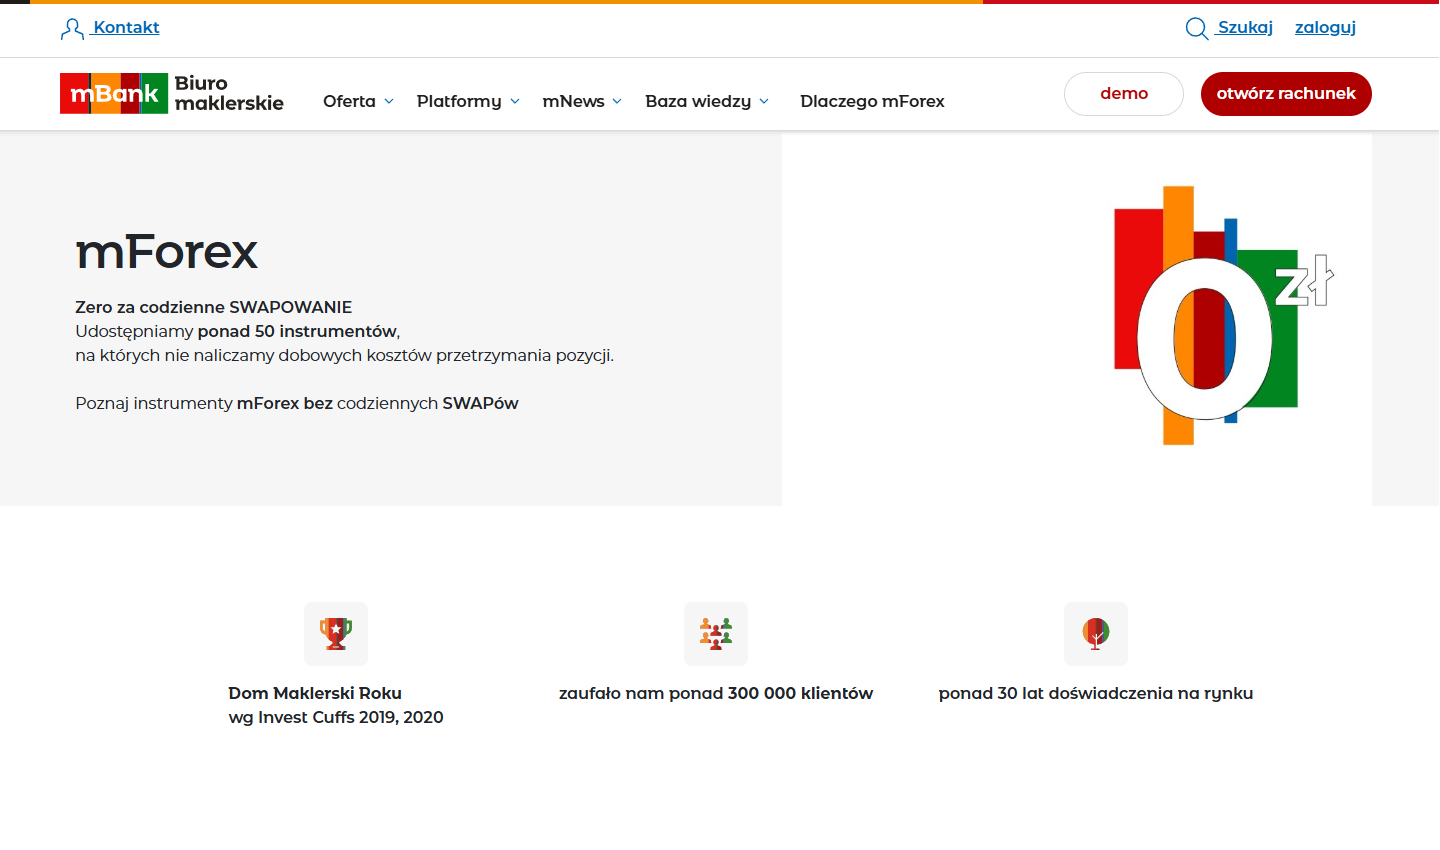
Task: Click the group of clients icon
Action: (716, 634)
